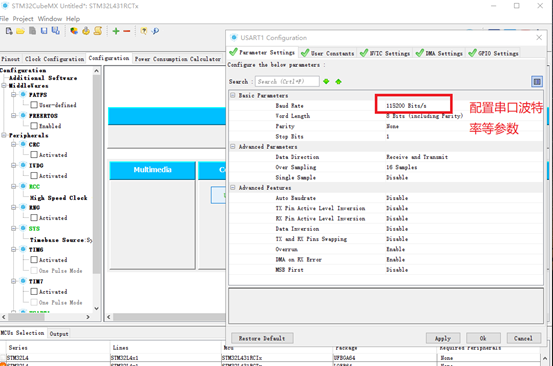The image size is (553, 366).
Task: Open the GPIO Settings tab
Action: pyautogui.click(x=493, y=53)
